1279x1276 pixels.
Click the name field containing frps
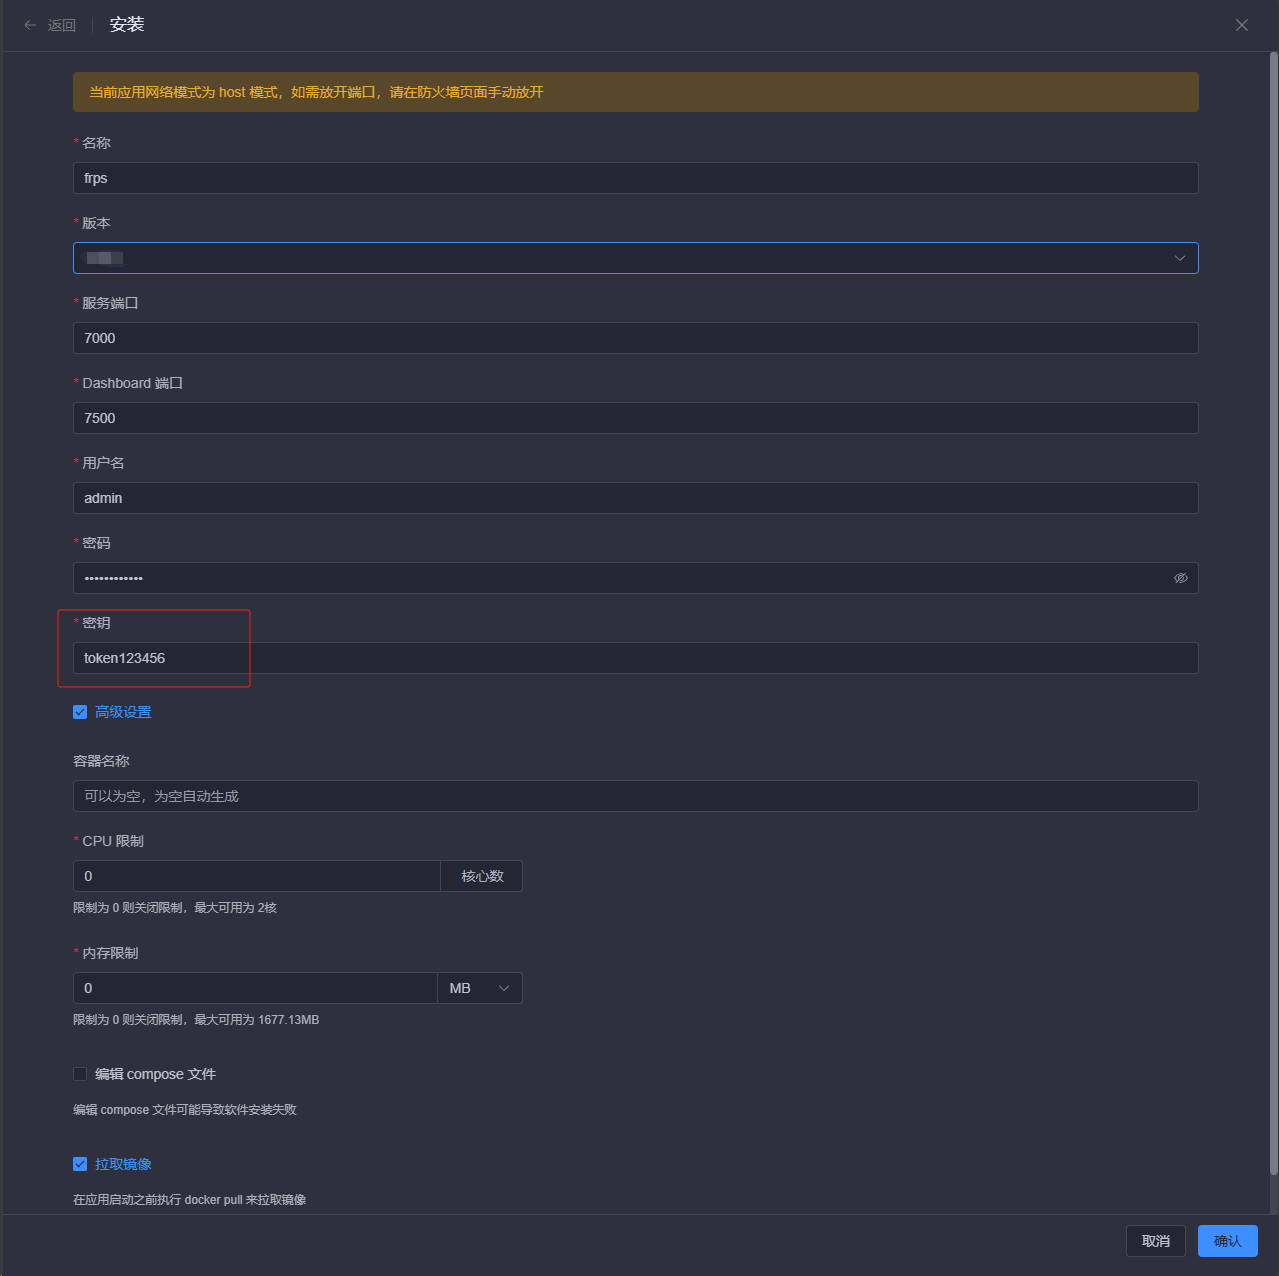coord(635,178)
